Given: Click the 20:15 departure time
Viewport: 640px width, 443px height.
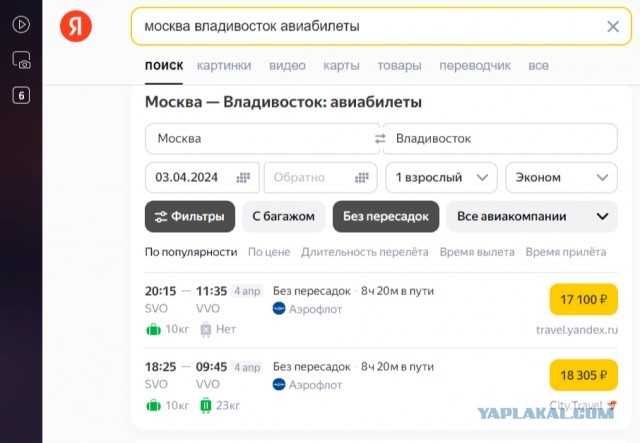Looking at the screenshot, I should [x=160, y=291].
